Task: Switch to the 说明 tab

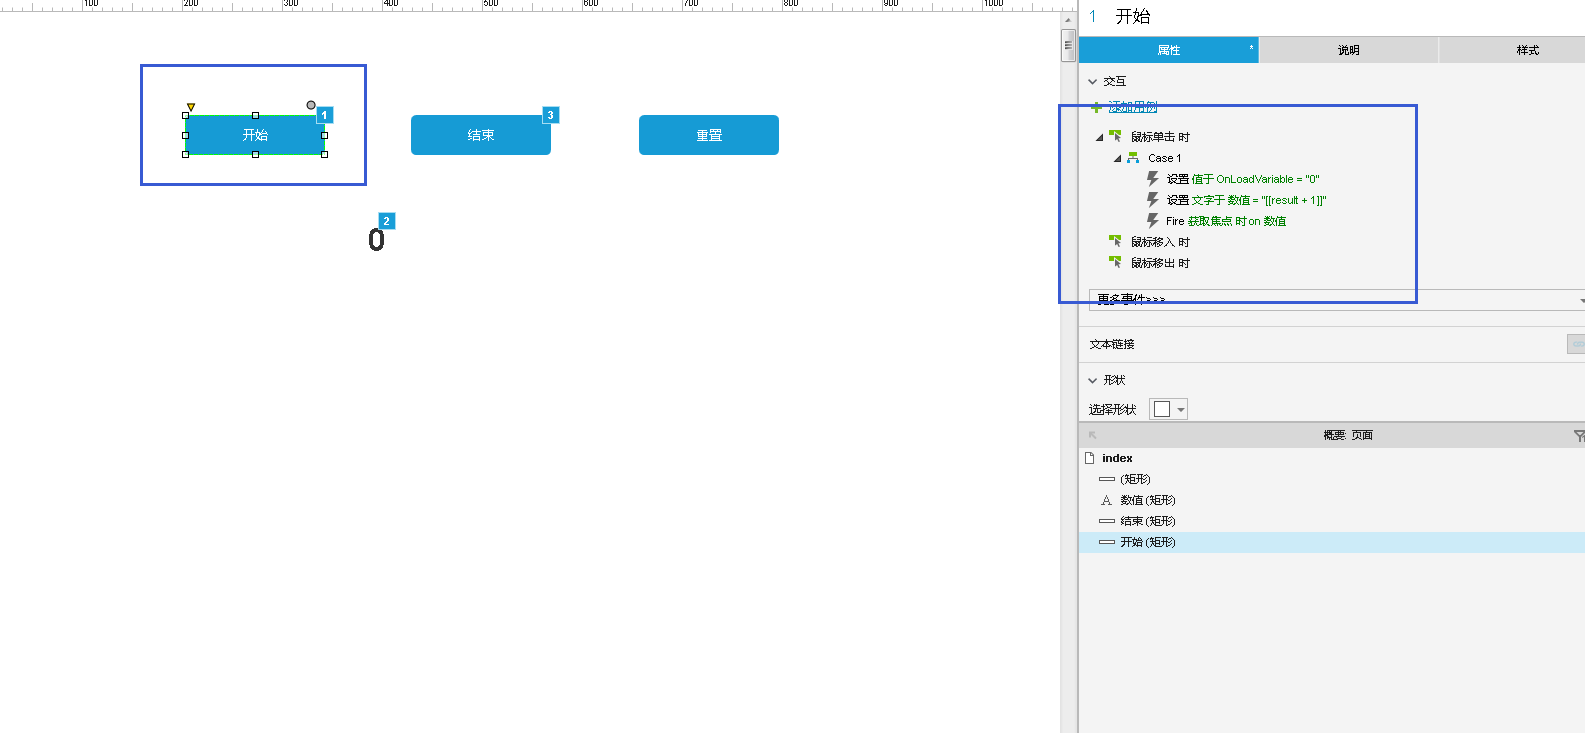Action: pyautogui.click(x=1348, y=50)
